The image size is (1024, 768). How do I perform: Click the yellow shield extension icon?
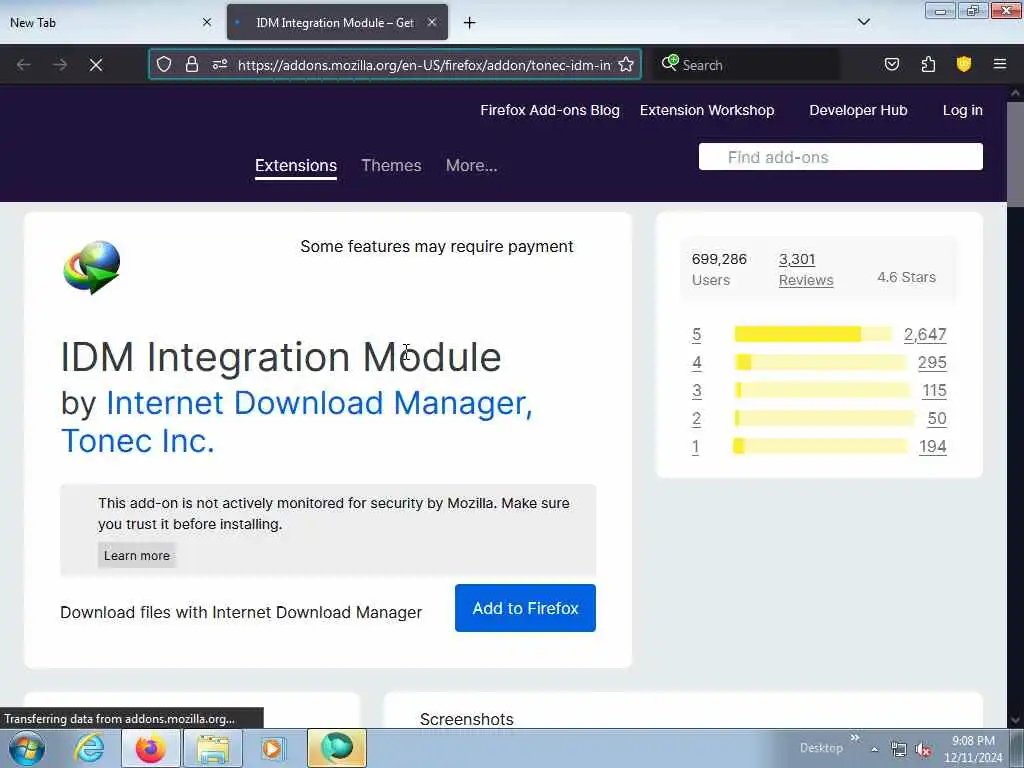pyautogui.click(x=964, y=64)
